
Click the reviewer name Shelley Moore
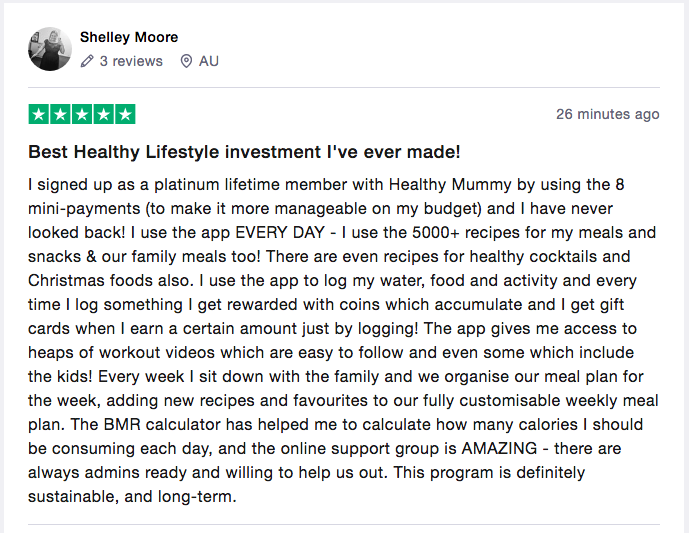129,37
